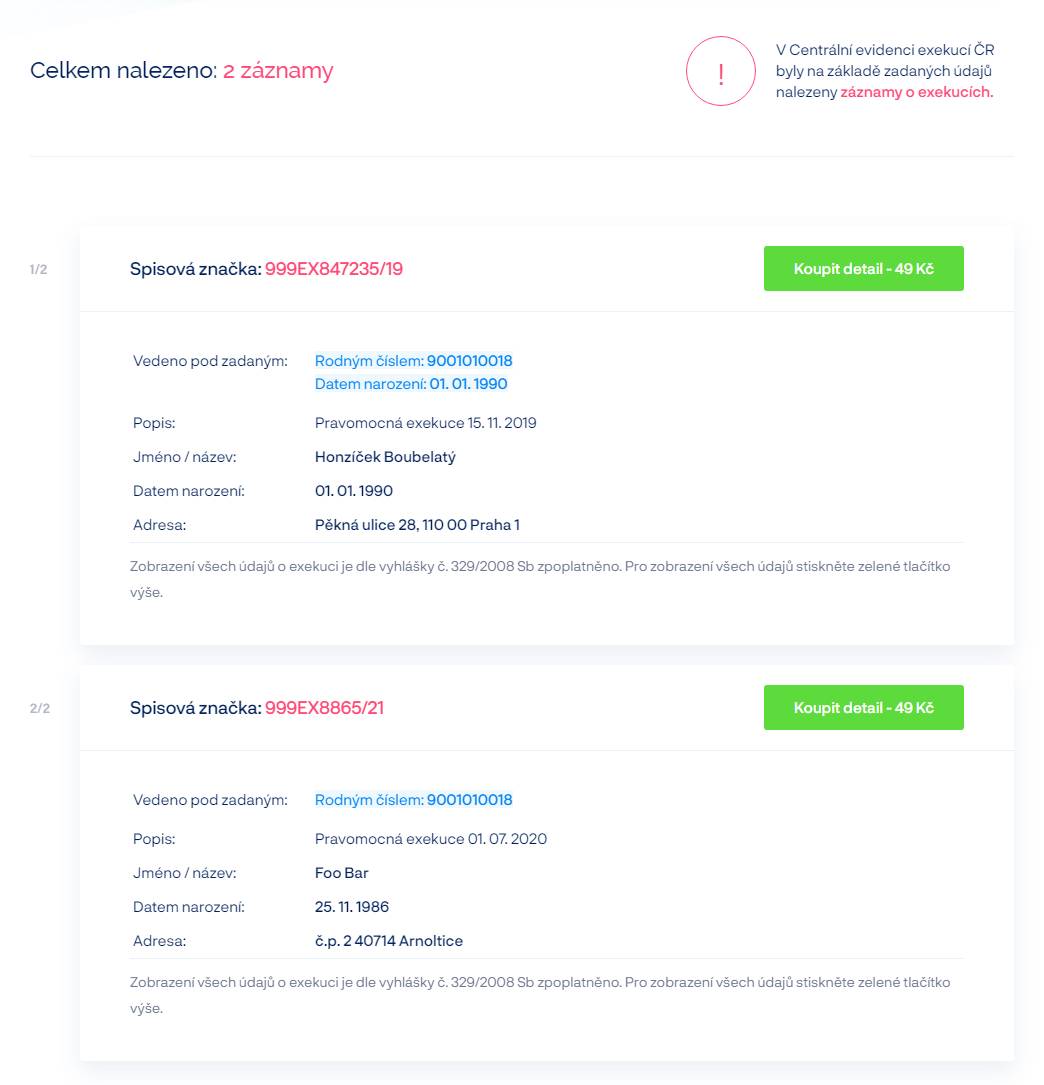
Task: Click the name Honzíček Boubelatý
Action: coord(385,457)
